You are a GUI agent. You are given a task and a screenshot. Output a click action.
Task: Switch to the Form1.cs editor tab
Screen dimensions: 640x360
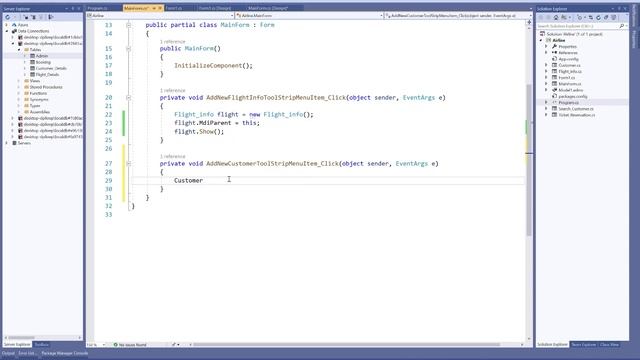(174, 8)
